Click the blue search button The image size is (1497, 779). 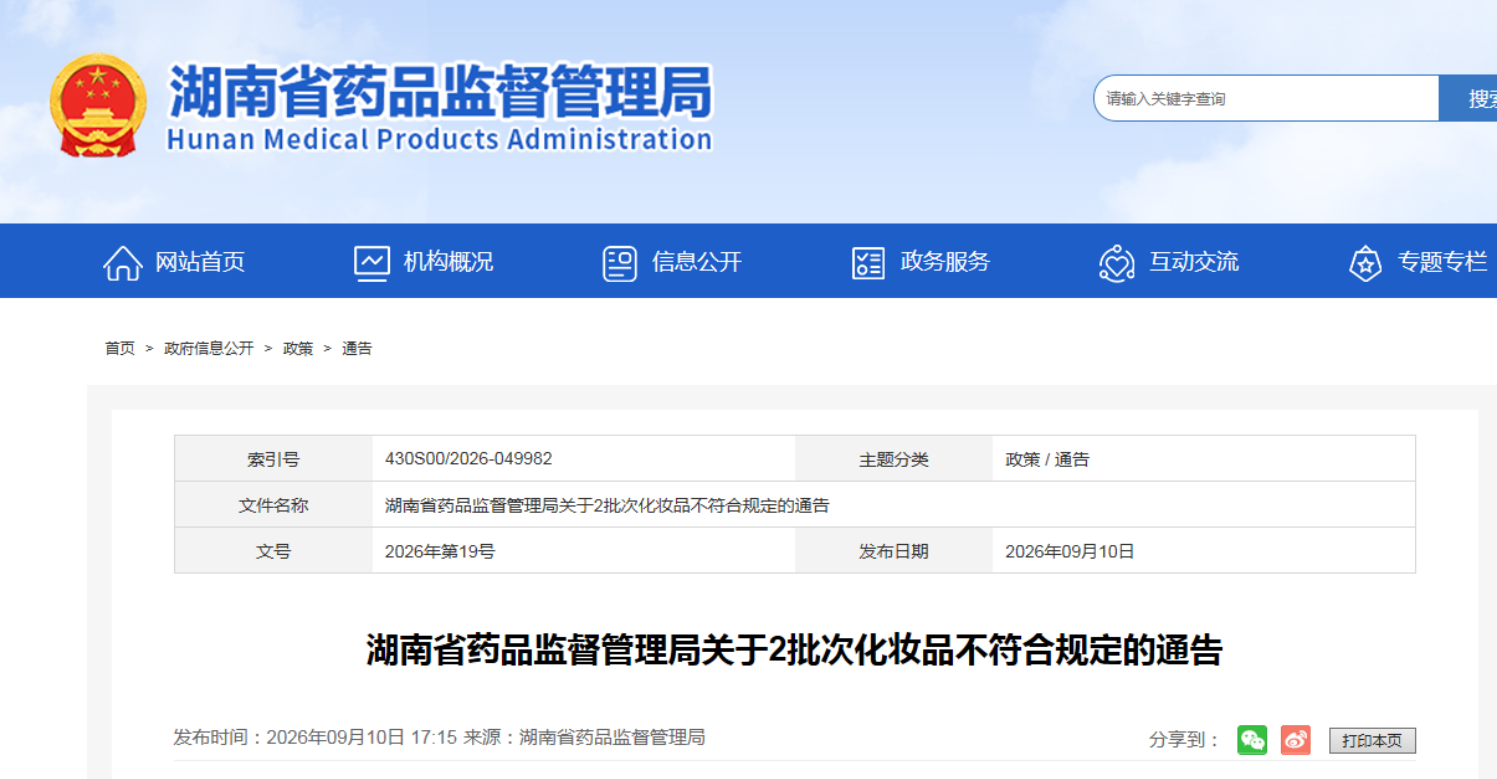pyautogui.click(x=1468, y=98)
